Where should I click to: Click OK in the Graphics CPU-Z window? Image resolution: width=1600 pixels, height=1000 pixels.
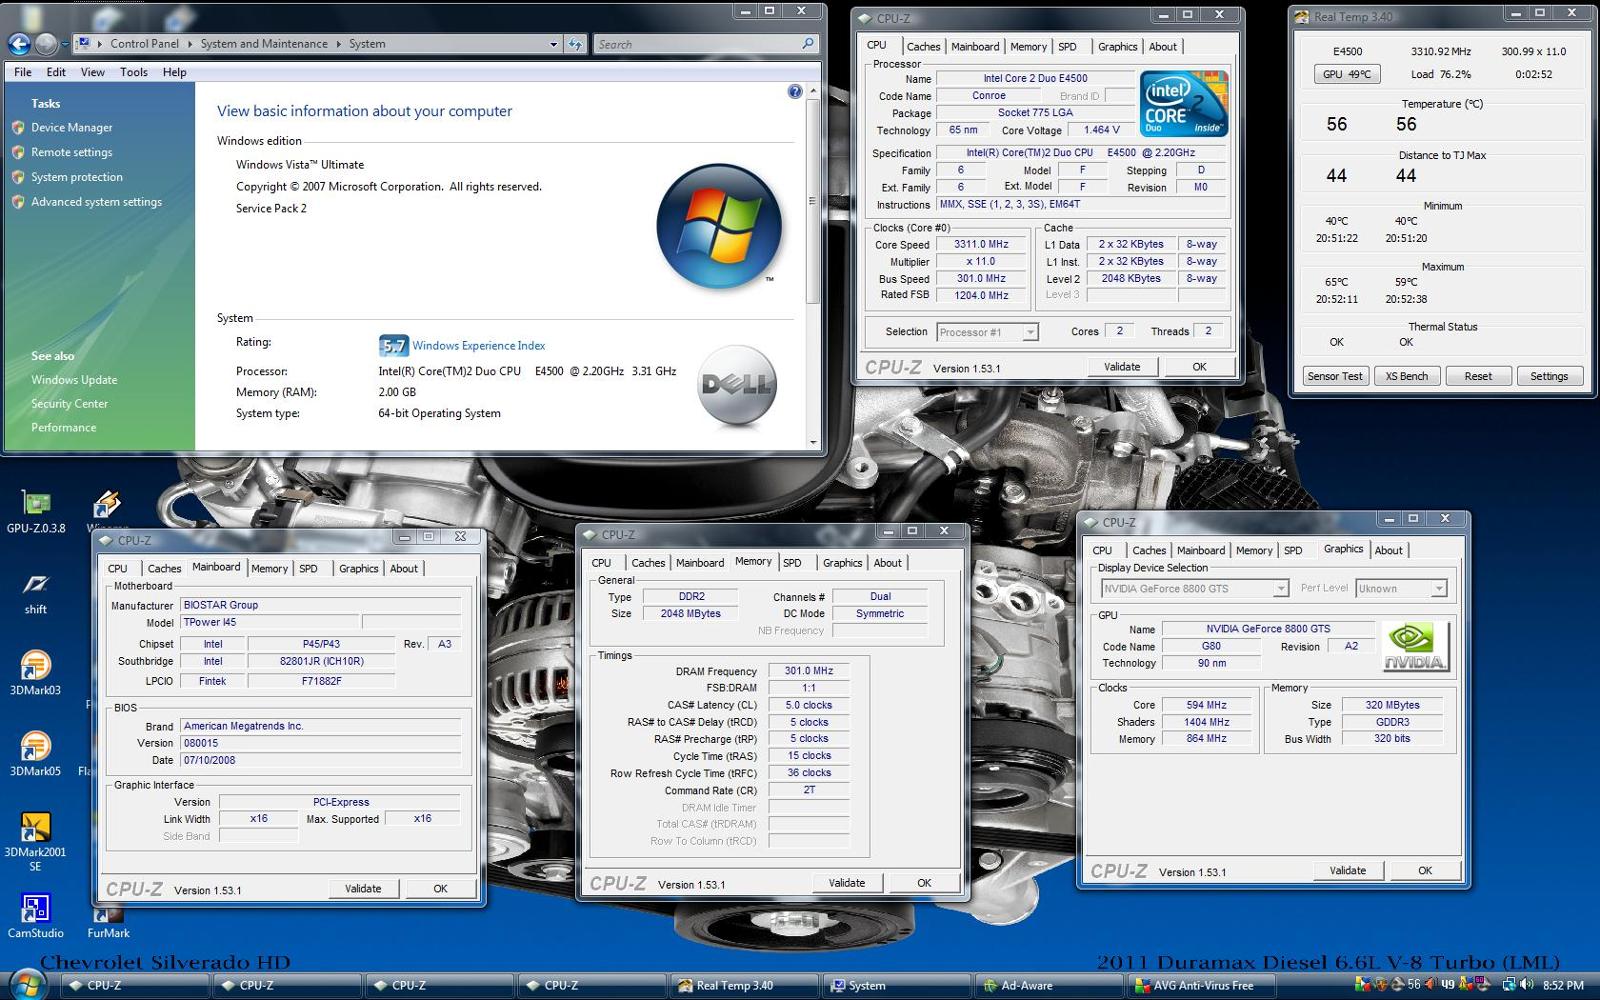click(x=1425, y=871)
